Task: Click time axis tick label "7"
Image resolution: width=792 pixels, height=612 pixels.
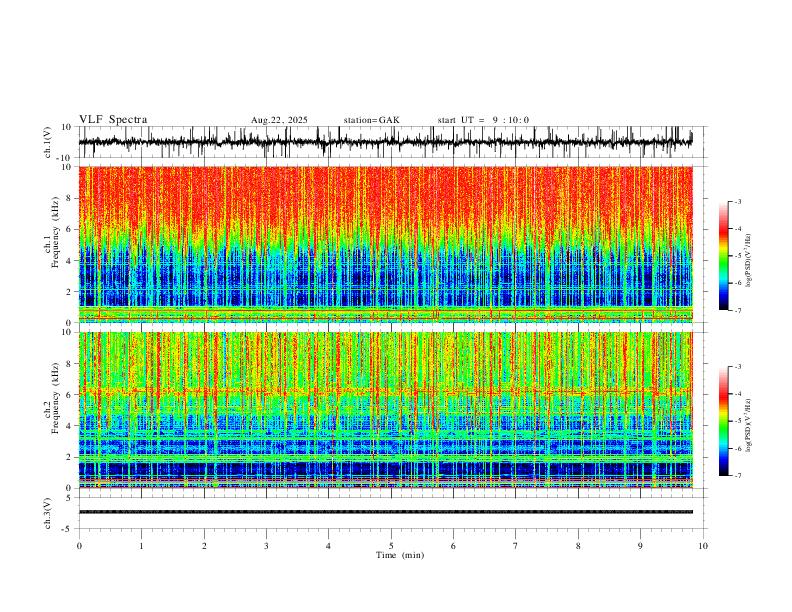Action: 516,546
